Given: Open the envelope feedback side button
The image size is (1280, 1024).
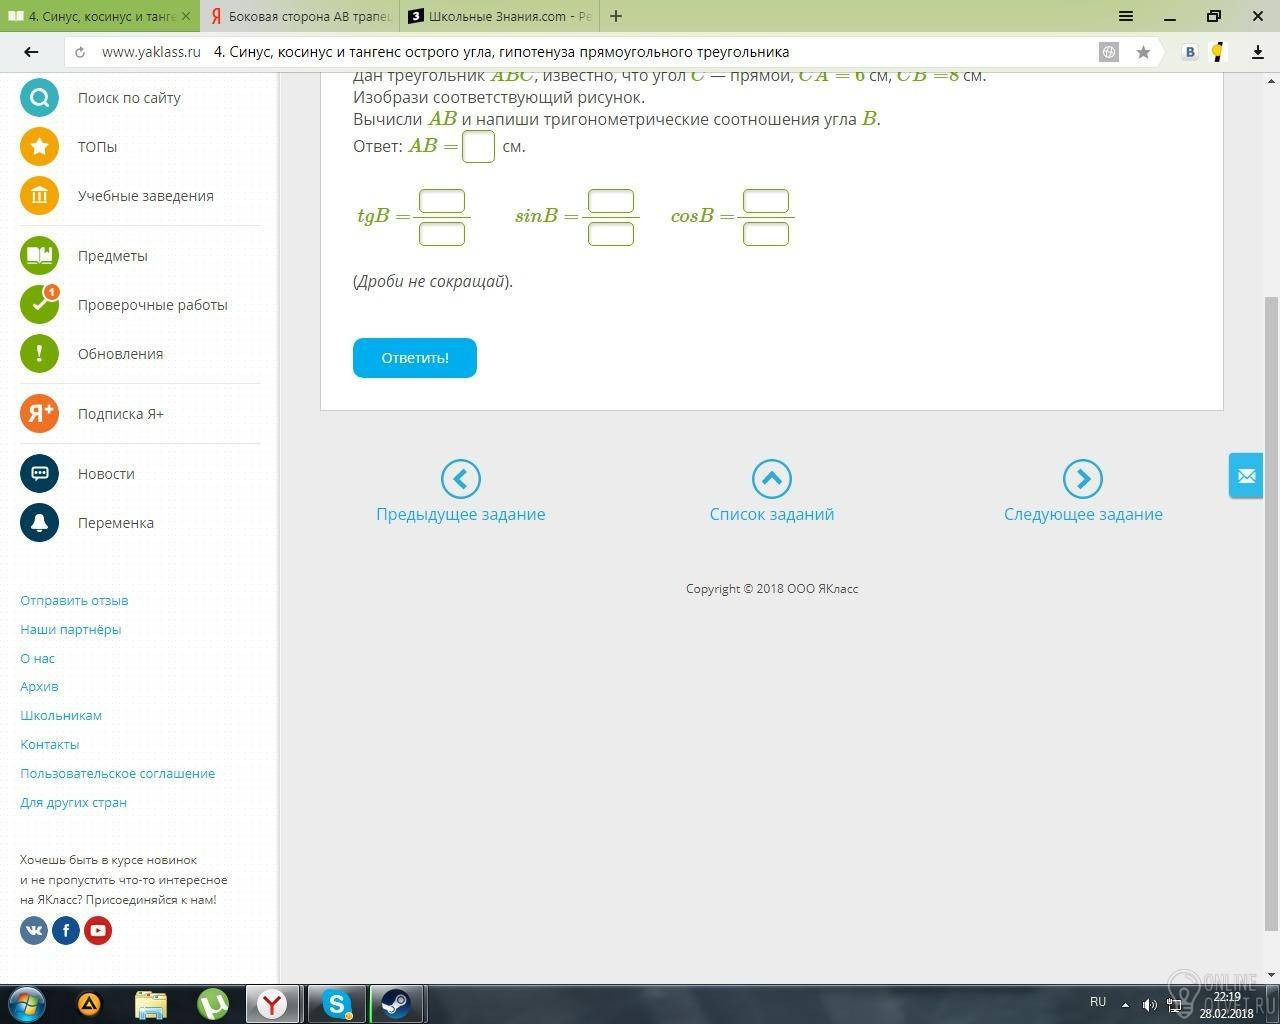Looking at the screenshot, I should [x=1246, y=476].
